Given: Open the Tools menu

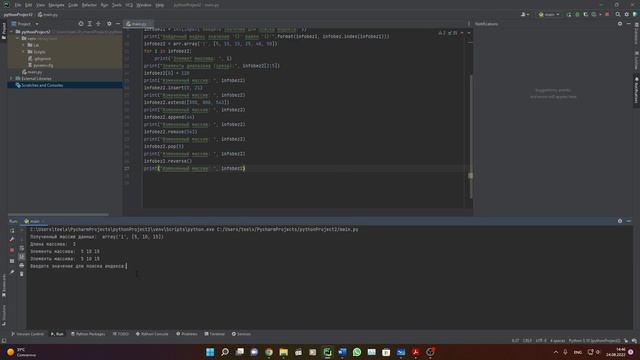Looking at the screenshot, I should coord(117,5).
